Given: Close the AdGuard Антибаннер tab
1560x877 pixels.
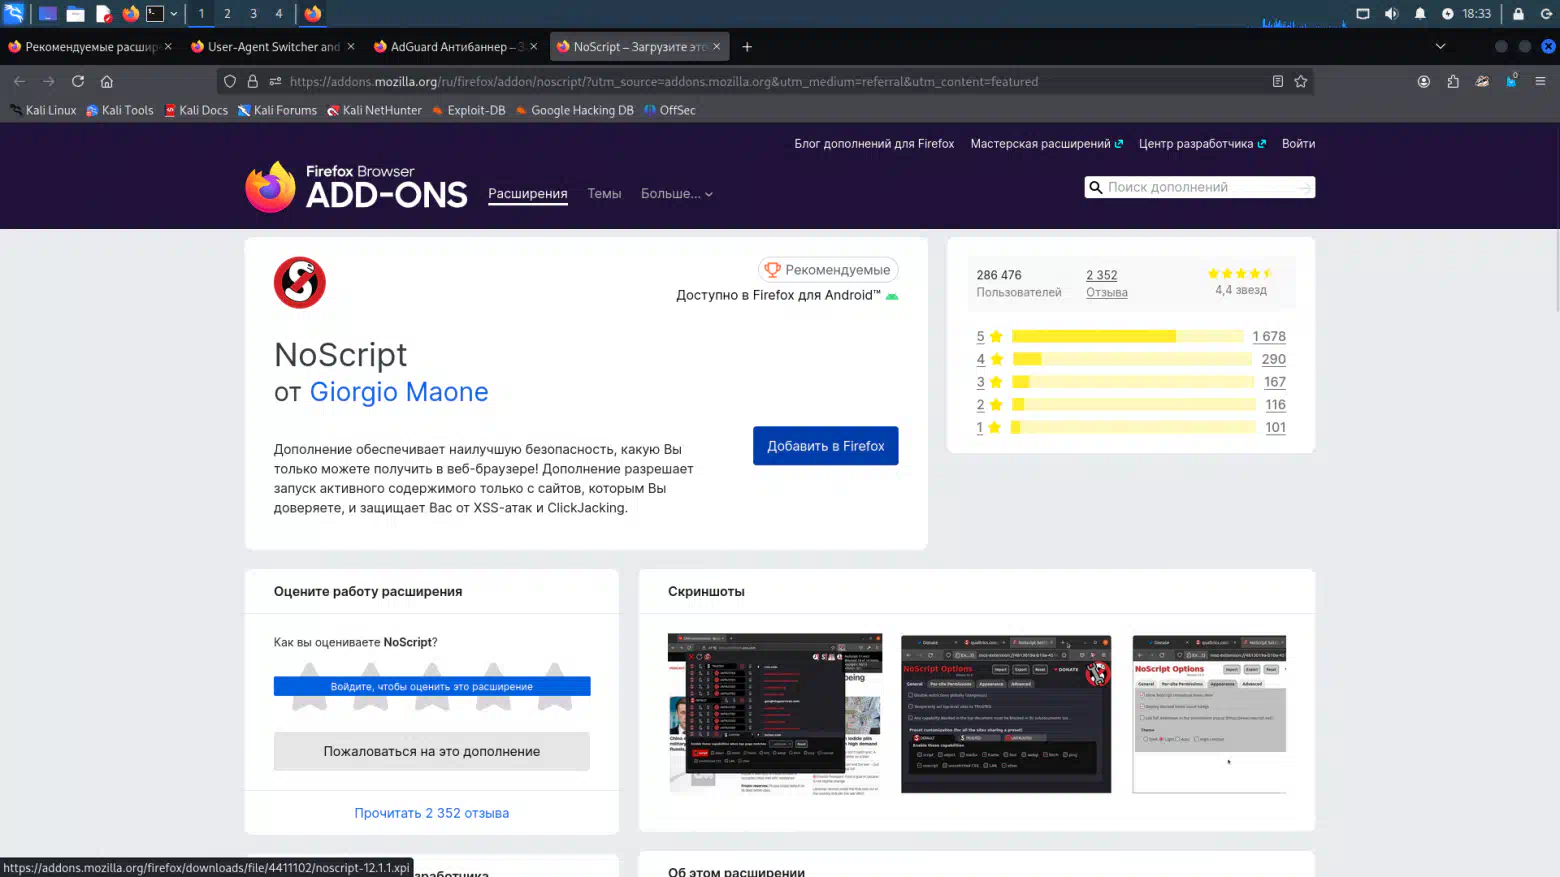Looking at the screenshot, I should pyautogui.click(x=533, y=46).
